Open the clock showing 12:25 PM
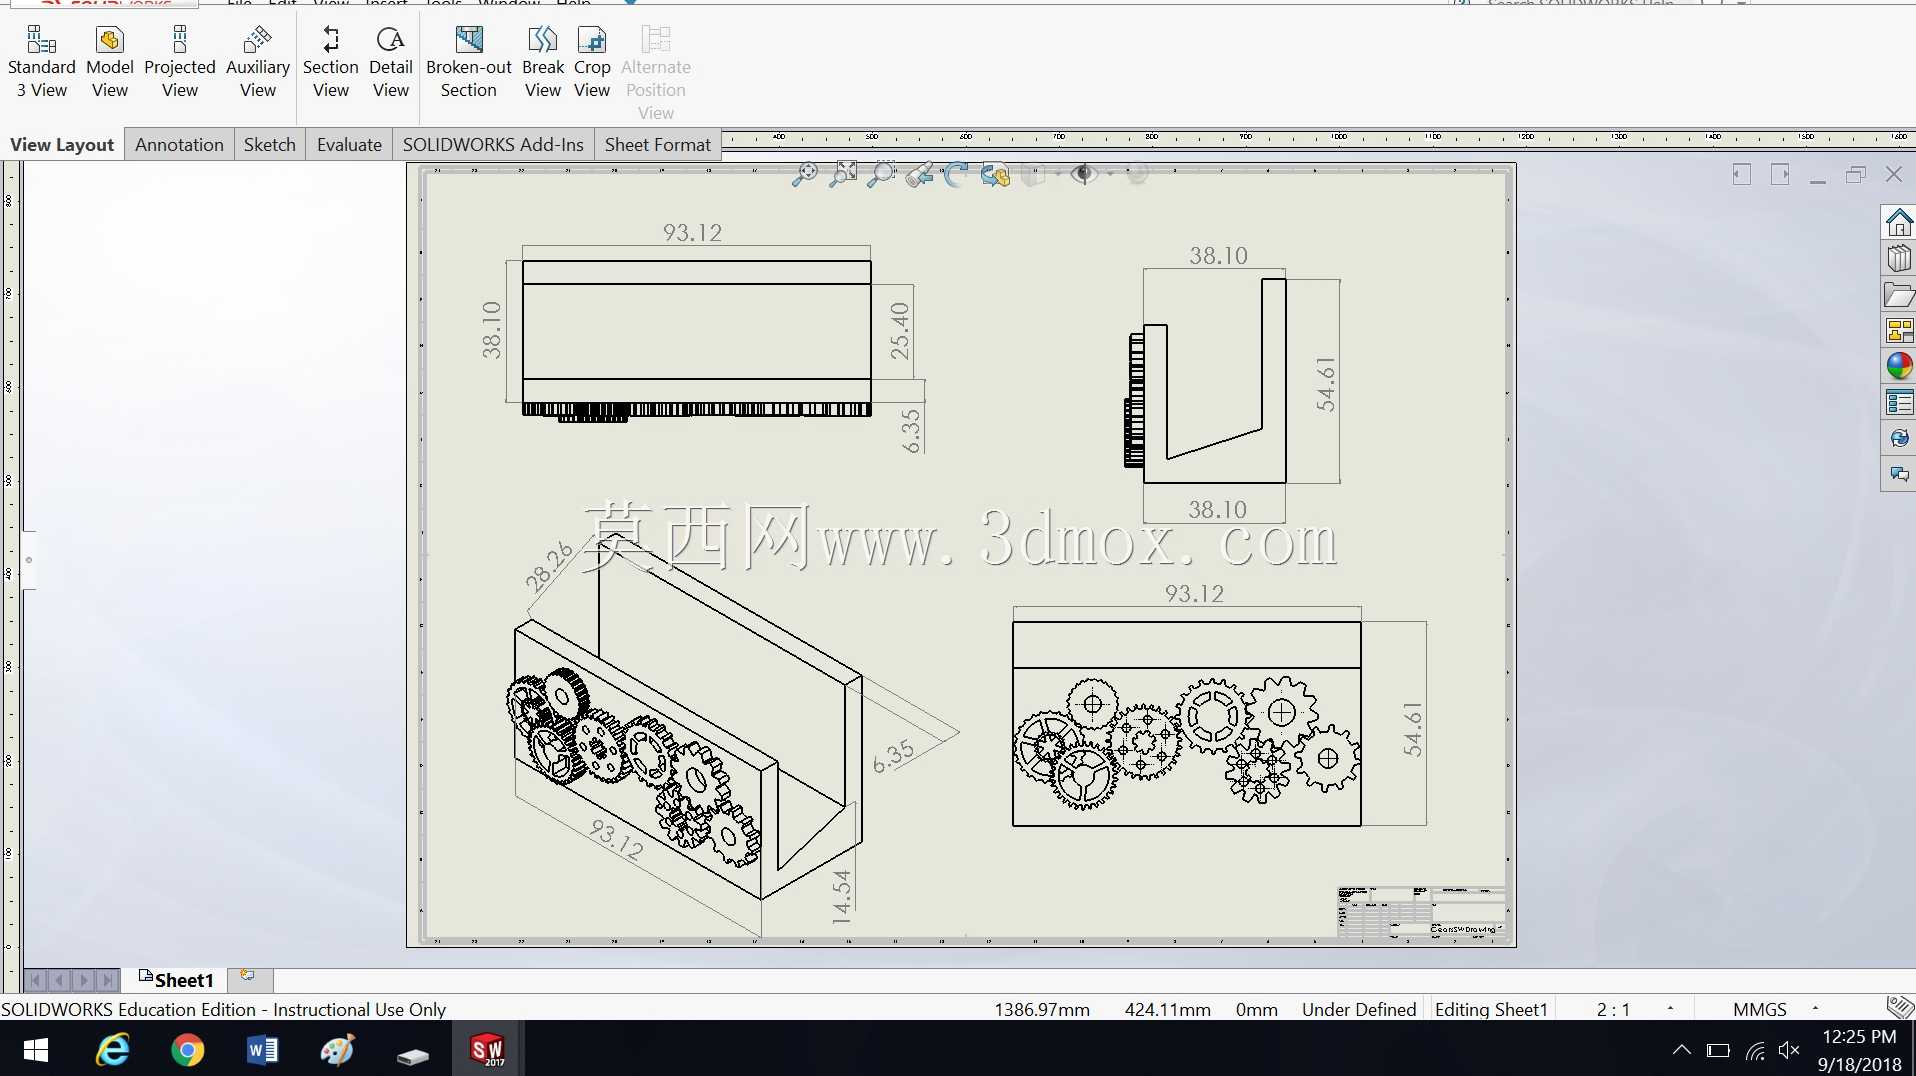Image resolution: width=1916 pixels, height=1076 pixels. (x=1859, y=1050)
